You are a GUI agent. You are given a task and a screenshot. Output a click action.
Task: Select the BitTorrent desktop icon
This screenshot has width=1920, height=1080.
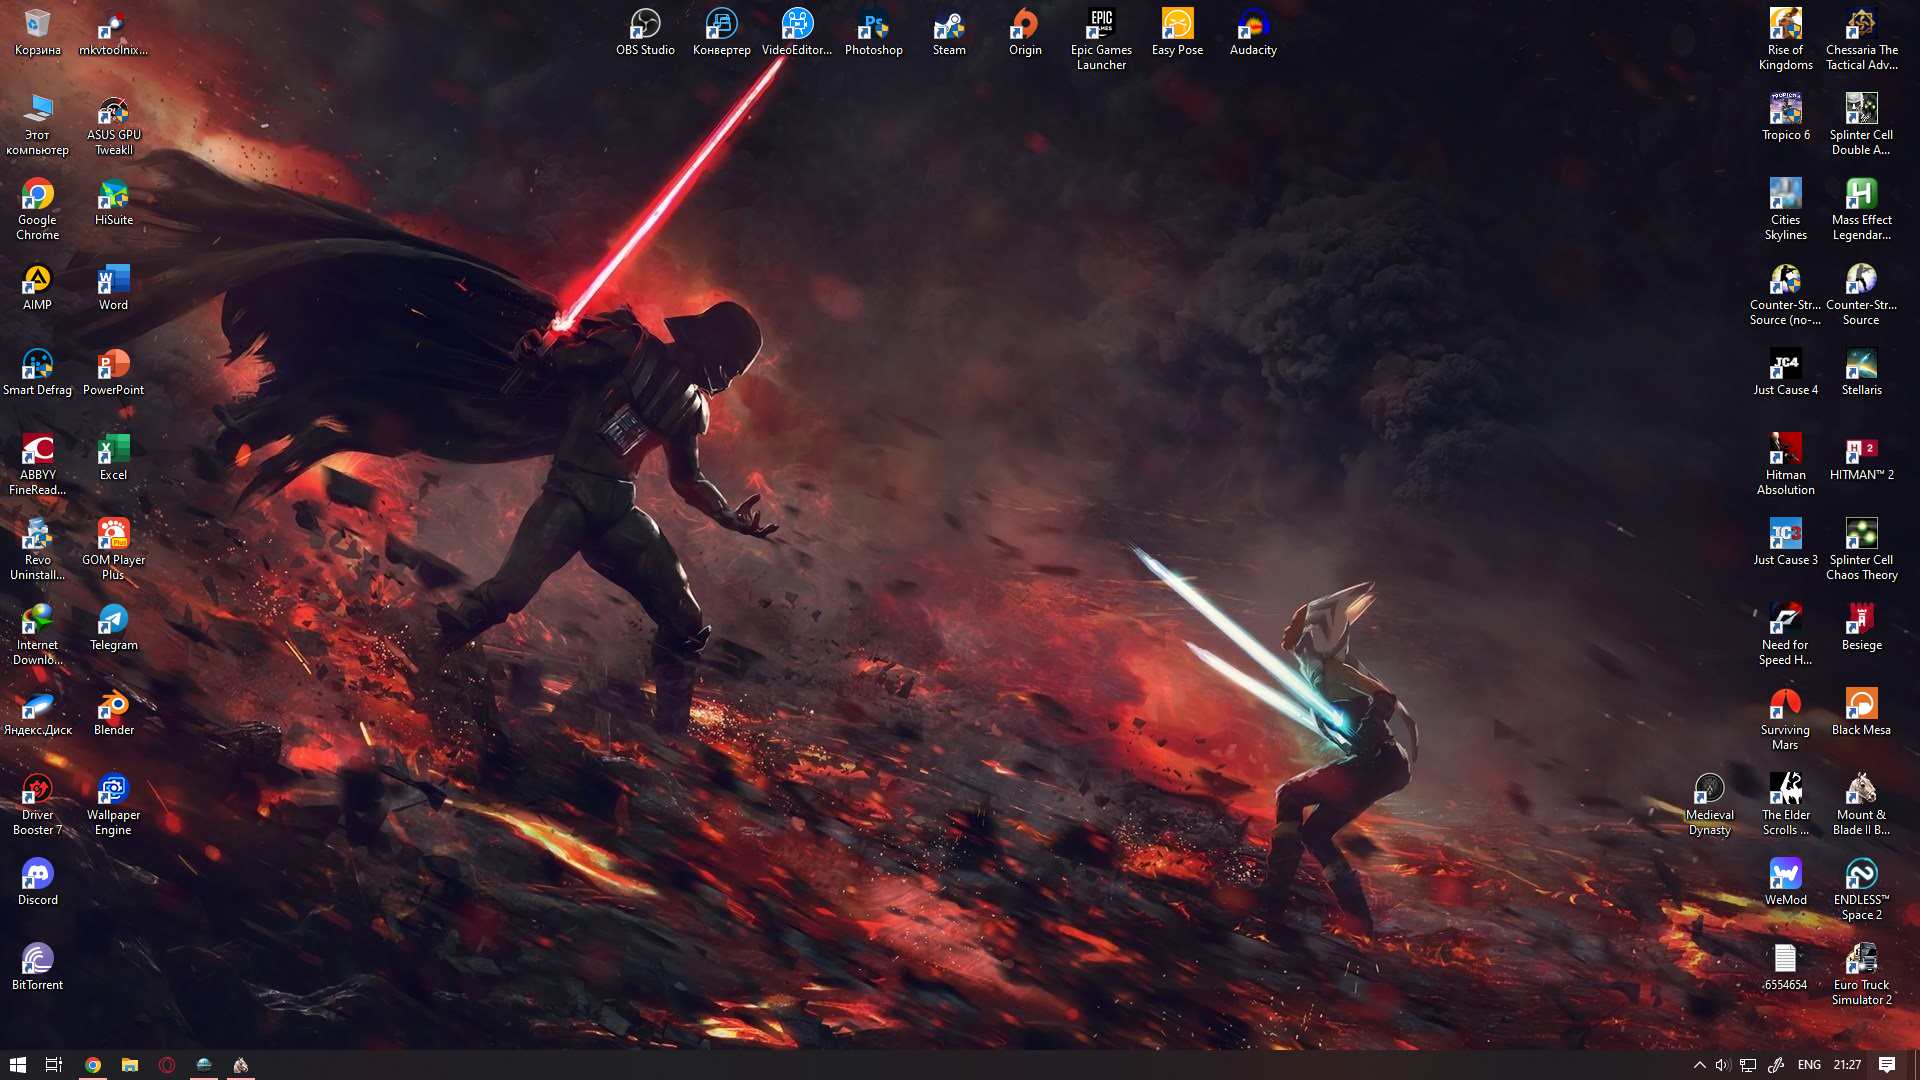(x=37, y=967)
